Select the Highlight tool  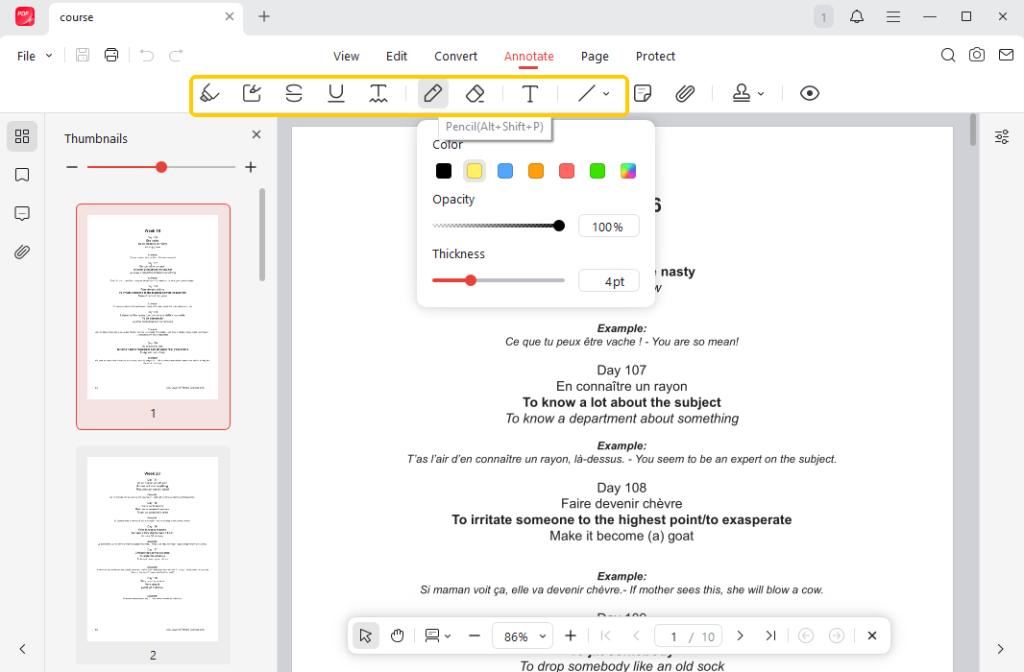pos(209,93)
